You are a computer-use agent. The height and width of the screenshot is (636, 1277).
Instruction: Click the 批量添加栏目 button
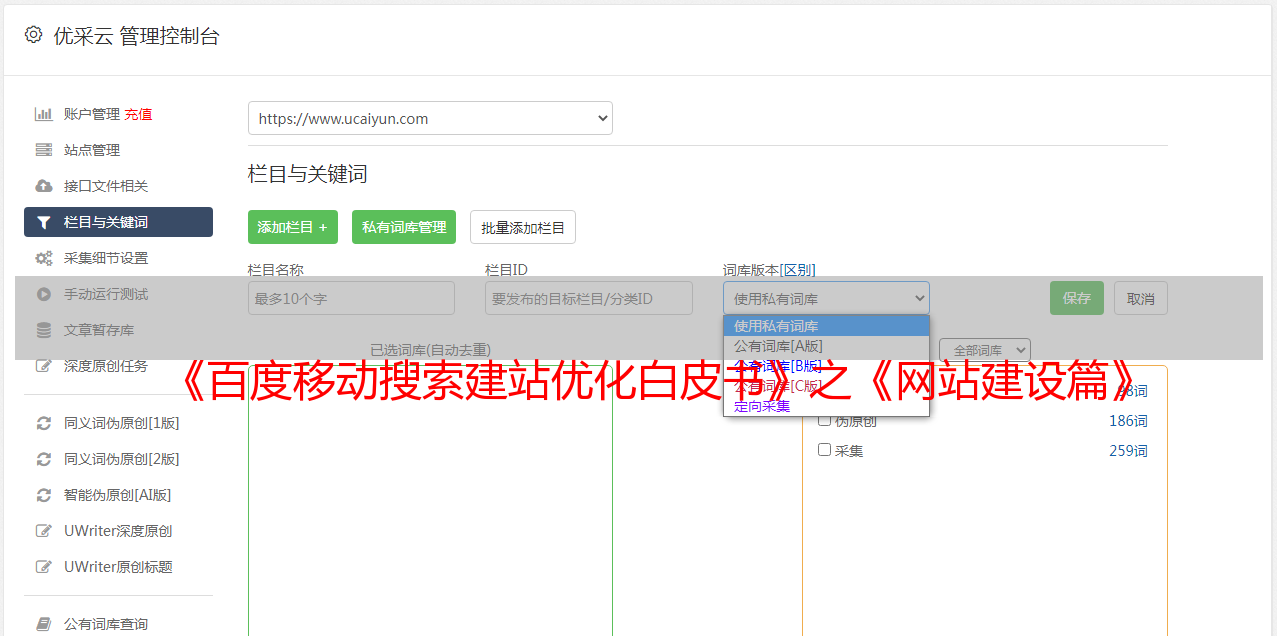(523, 227)
